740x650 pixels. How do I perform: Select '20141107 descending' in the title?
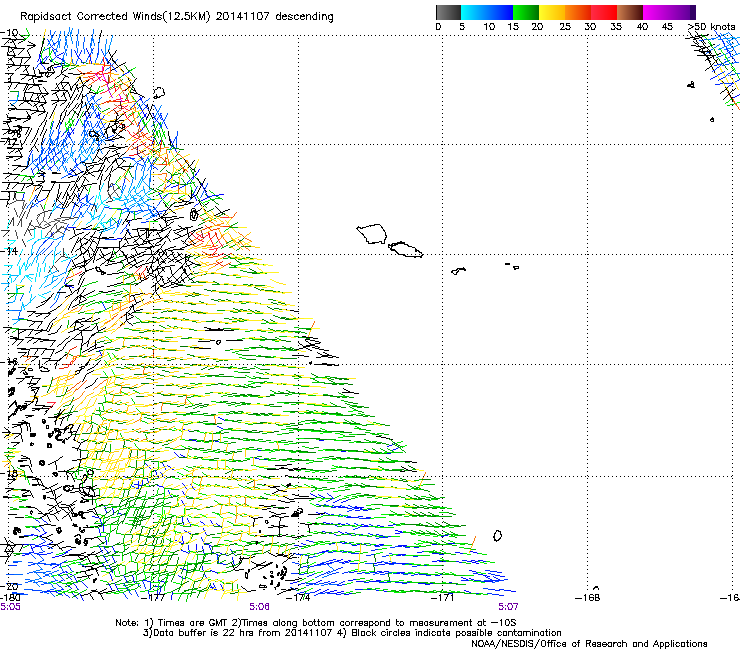click(x=275, y=17)
